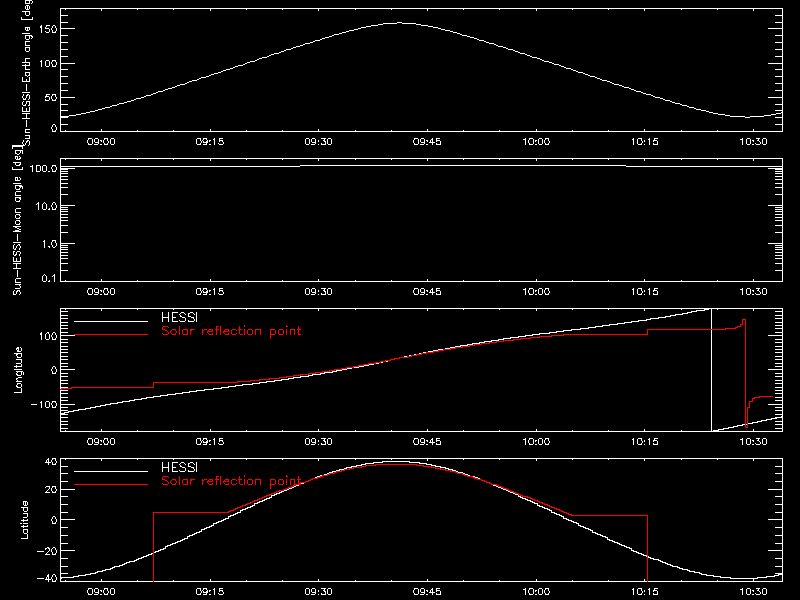Click the -40 tick on Latitude axis

coord(47,579)
